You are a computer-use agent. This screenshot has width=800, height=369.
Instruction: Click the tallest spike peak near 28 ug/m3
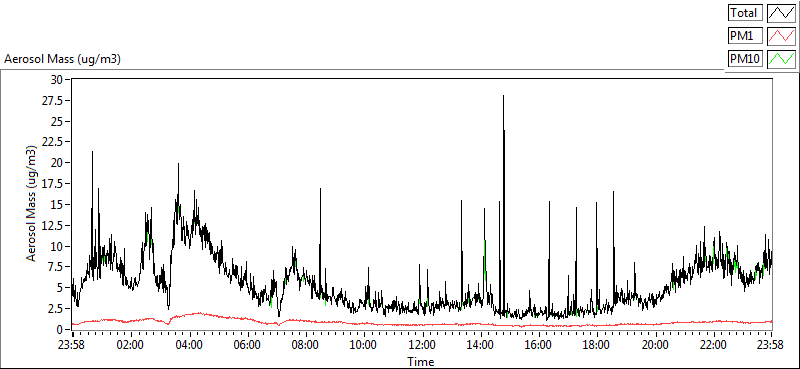point(503,96)
